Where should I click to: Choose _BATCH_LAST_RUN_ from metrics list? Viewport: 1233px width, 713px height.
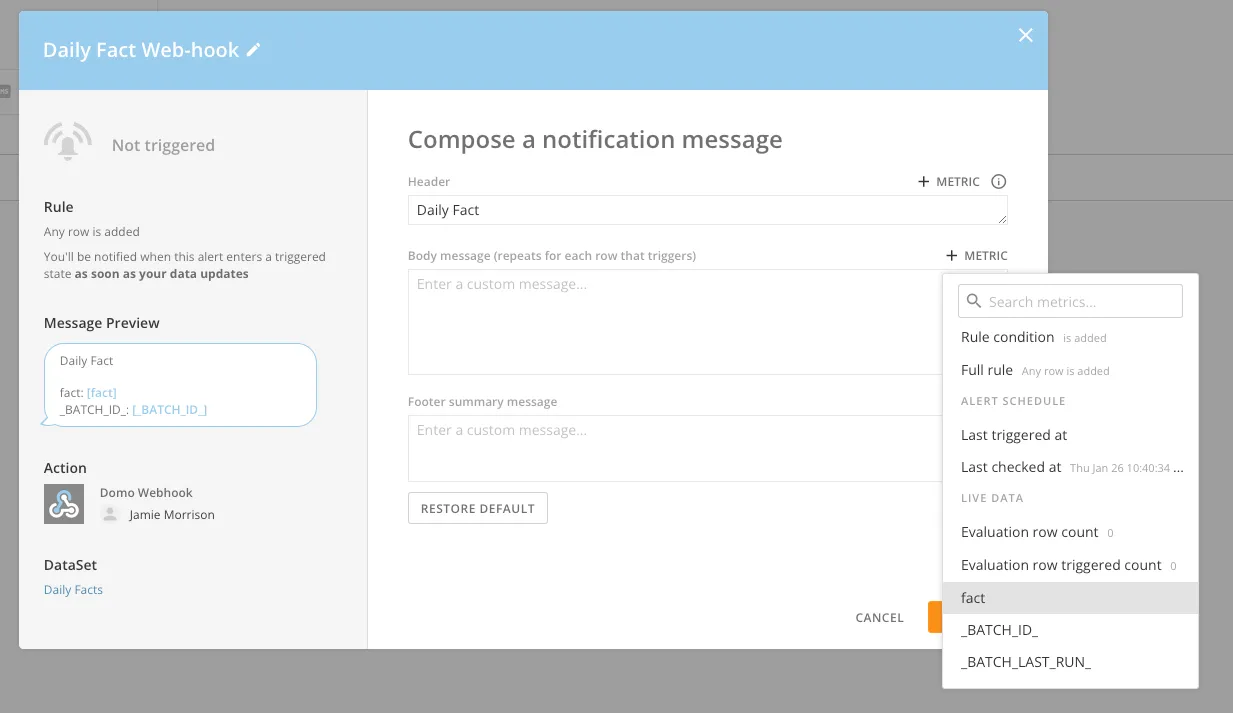click(1025, 662)
